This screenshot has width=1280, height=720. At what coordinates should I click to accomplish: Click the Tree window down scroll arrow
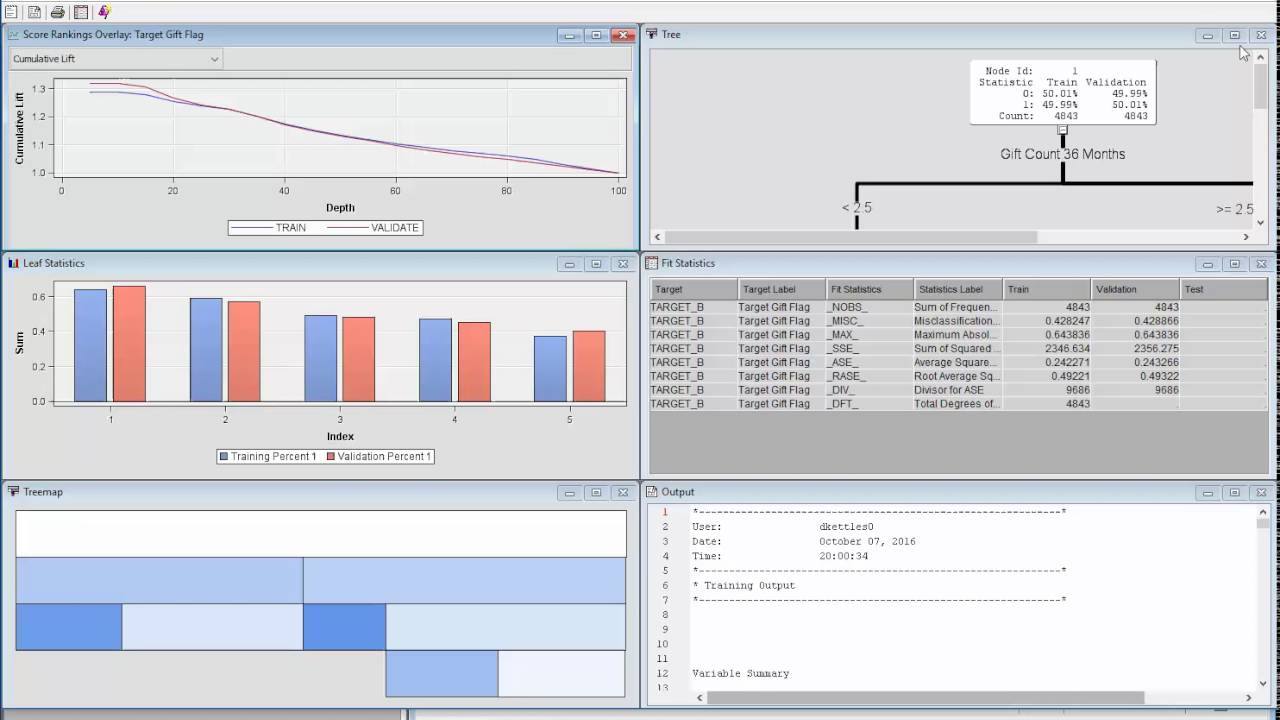point(1261,223)
